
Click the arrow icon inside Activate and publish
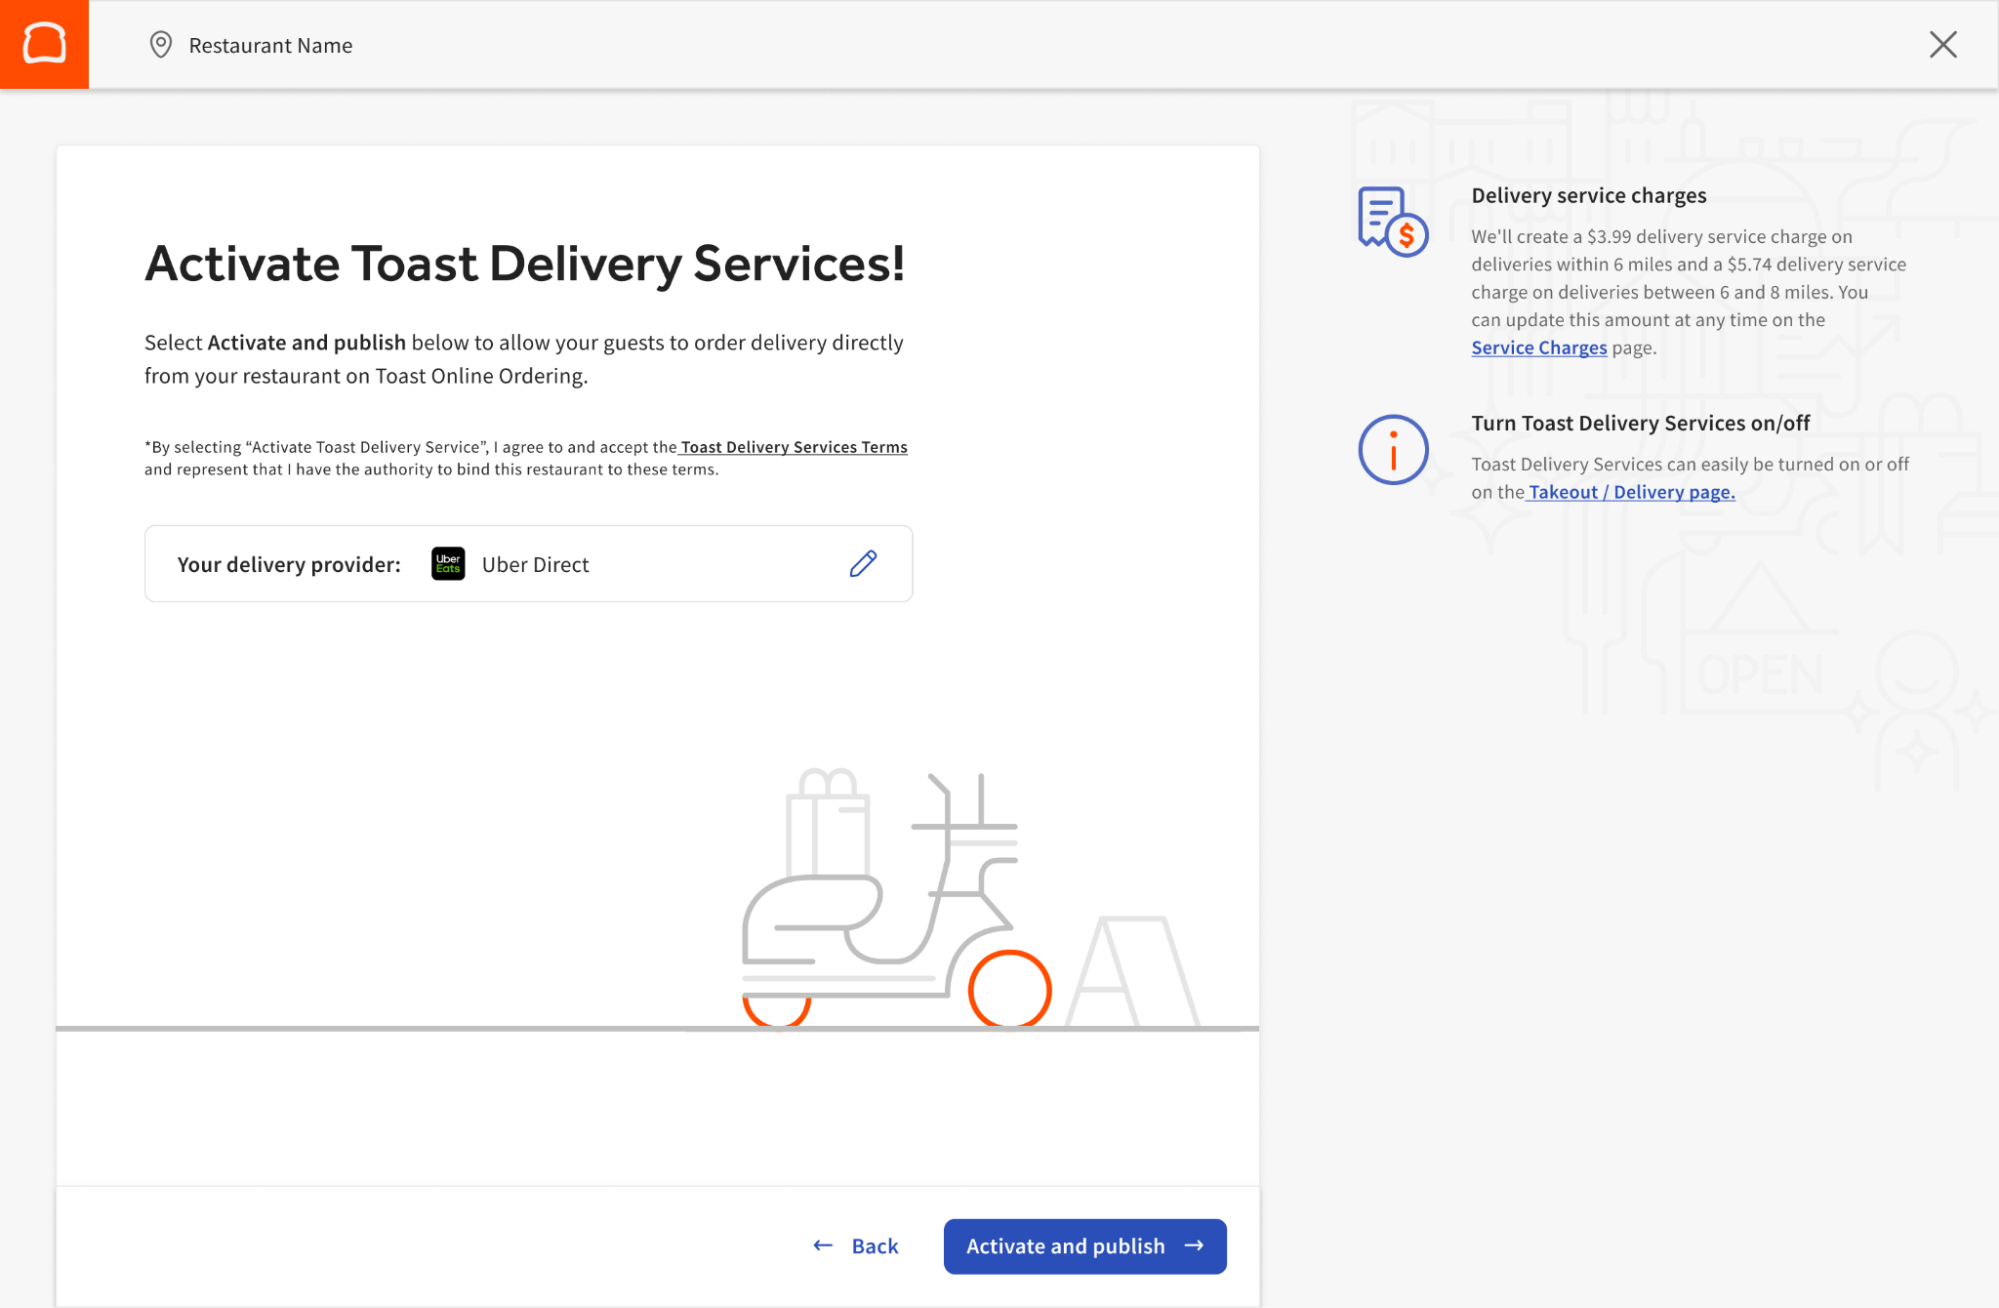1195,1246
